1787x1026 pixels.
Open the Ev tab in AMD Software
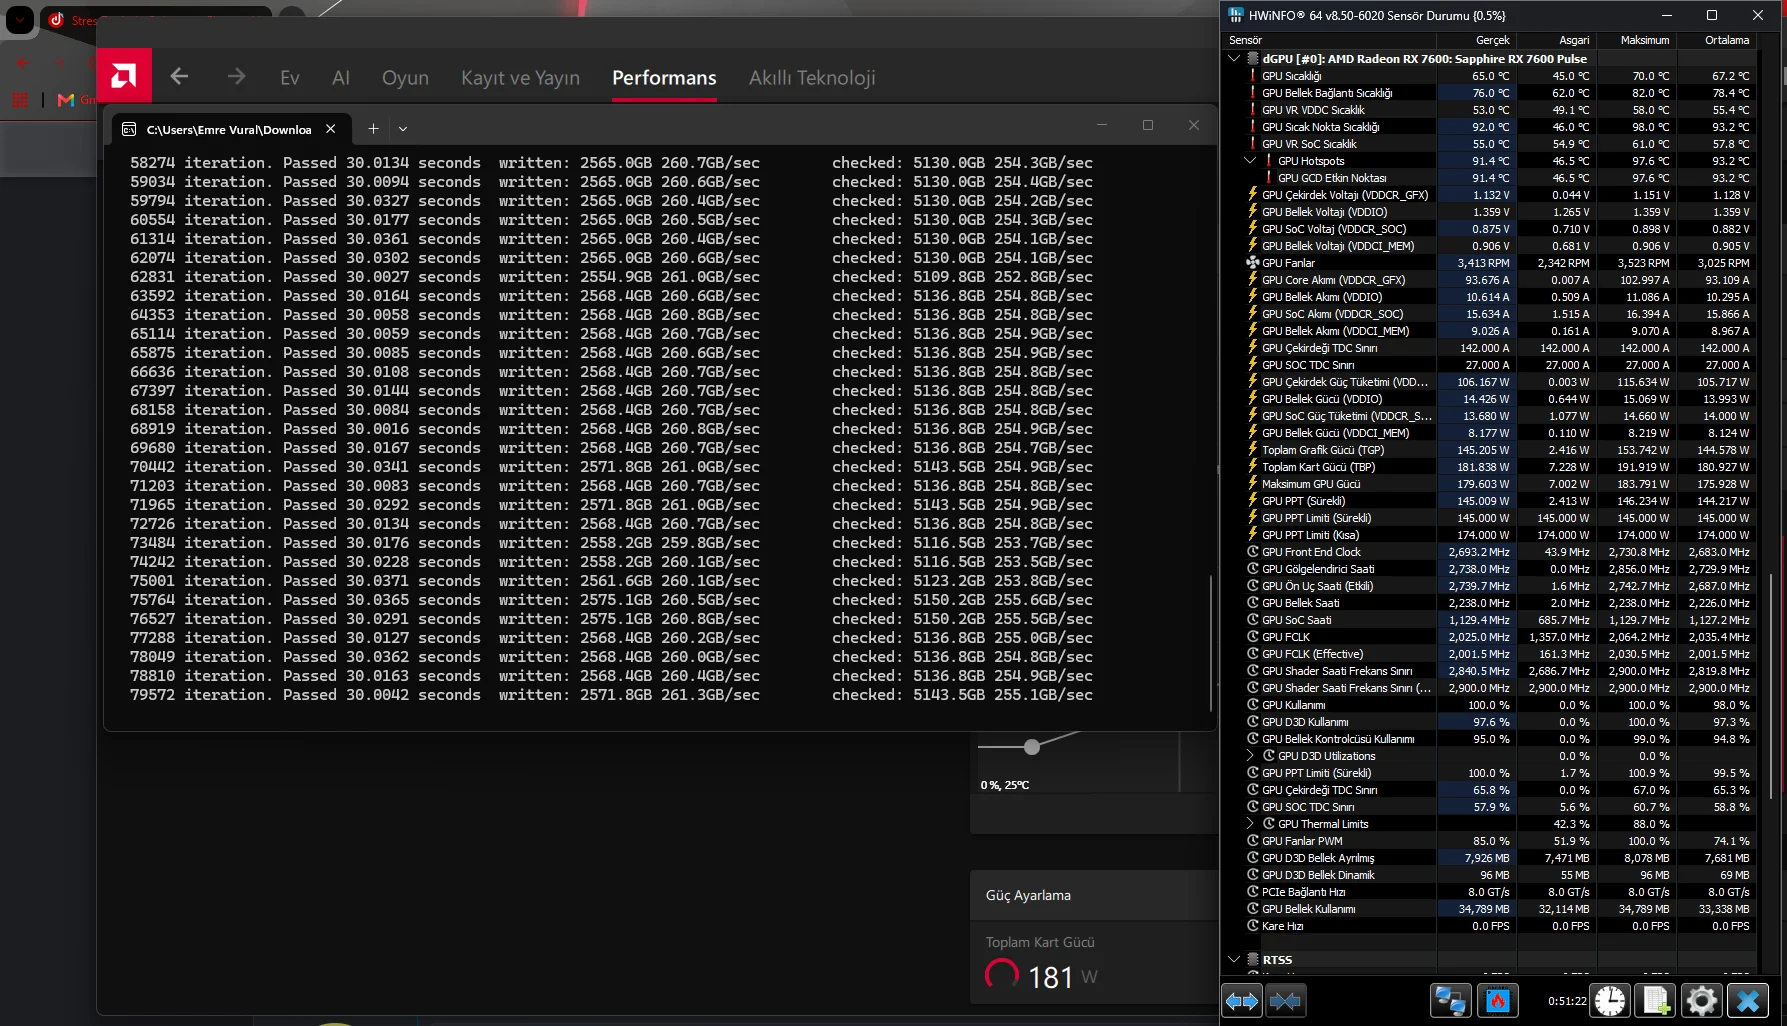[x=290, y=77]
